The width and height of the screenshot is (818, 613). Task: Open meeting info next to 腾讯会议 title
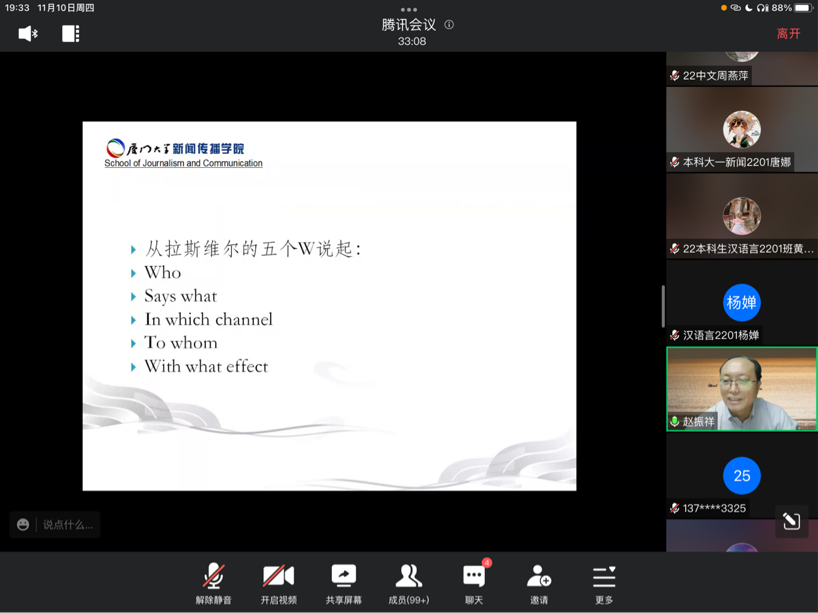pos(449,25)
